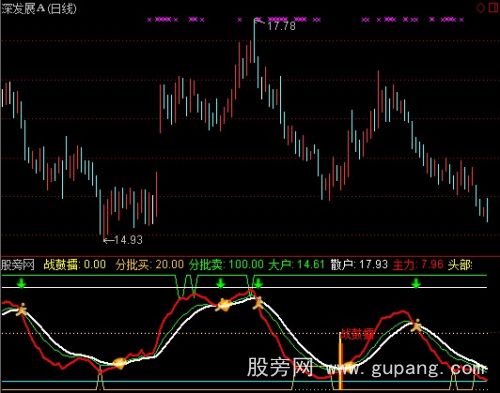This screenshot has height=393, width=500.
Task: Click the red square window icon beside the diamond
Action: tap(493, 8)
